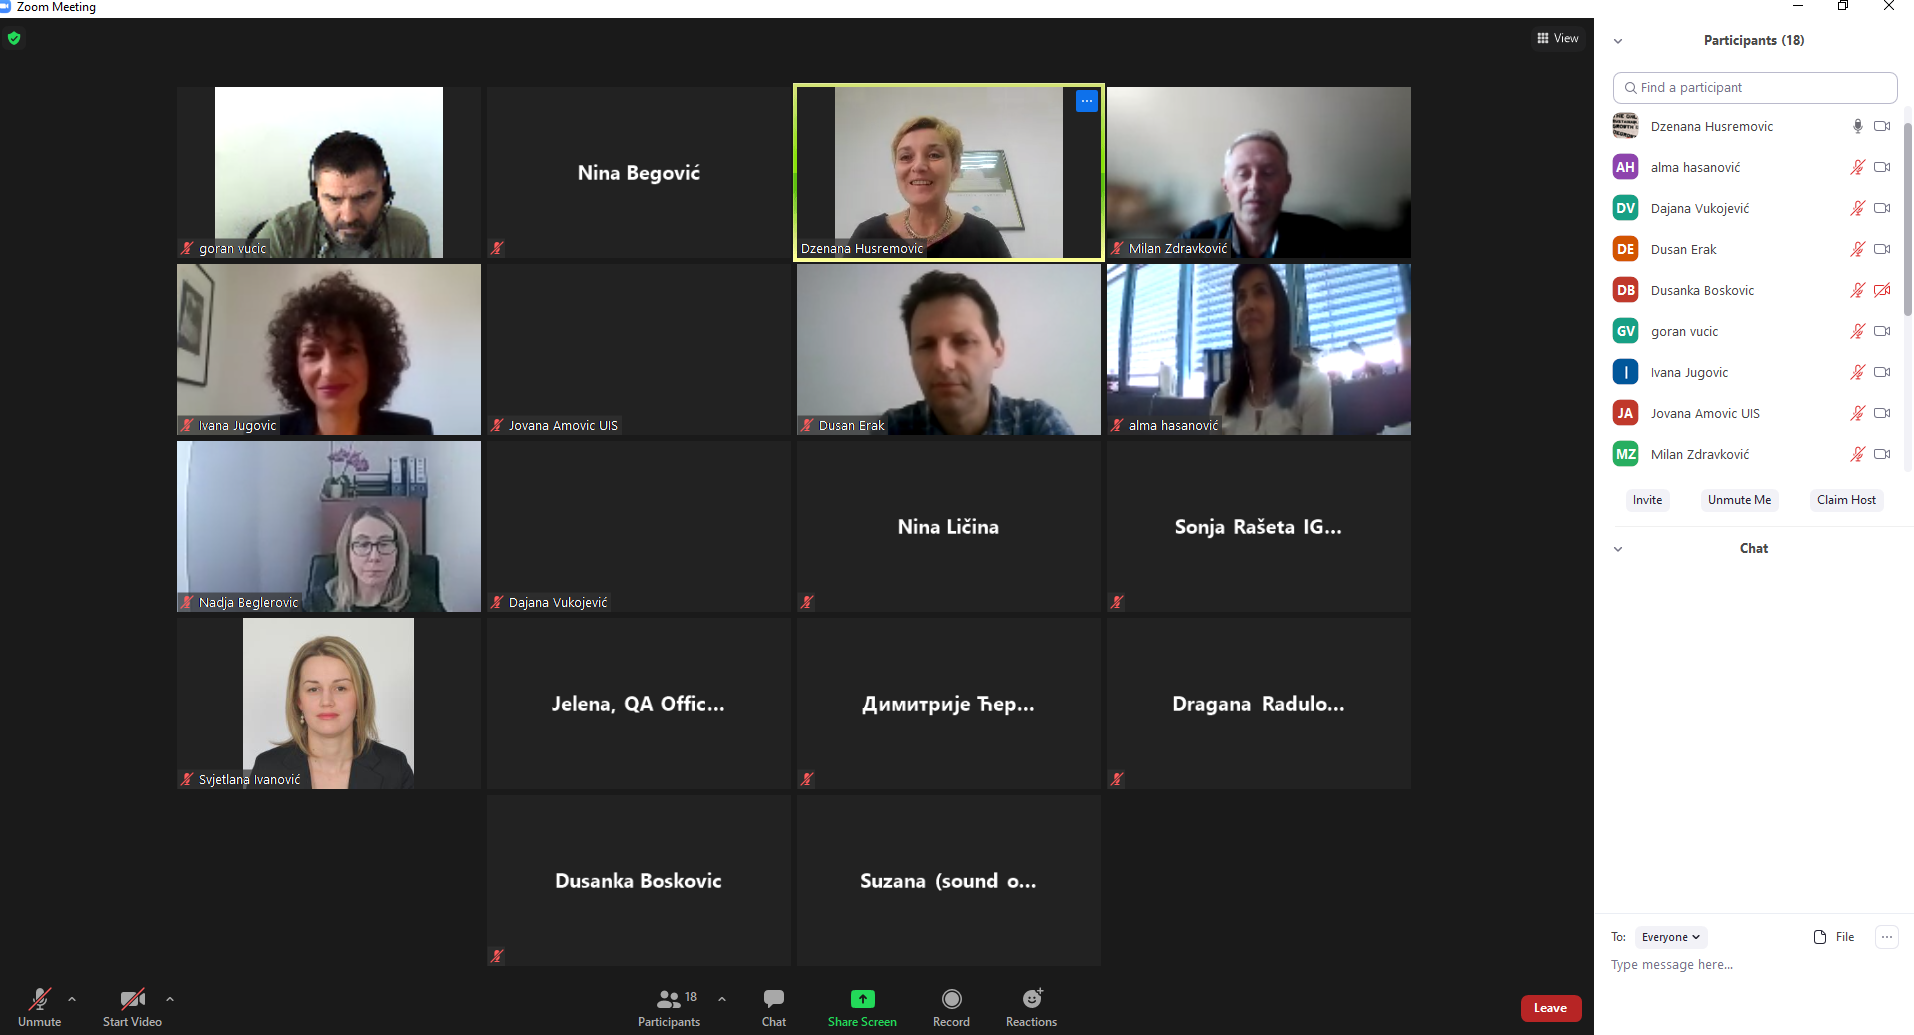The height and width of the screenshot is (1035, 1914).
Task: Click the green Share Screen icon
Action: coord(862,998)
